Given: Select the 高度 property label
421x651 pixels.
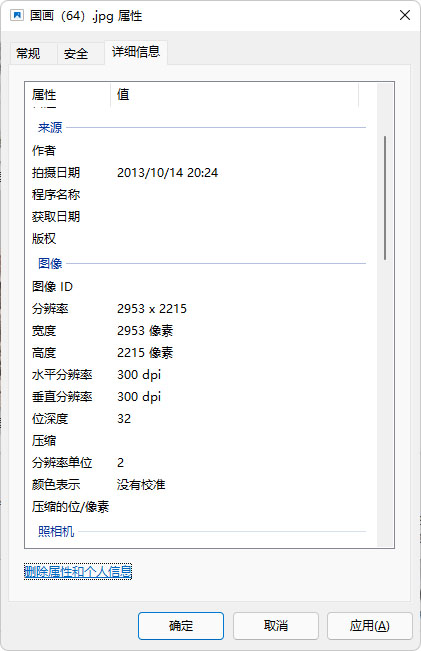Looking at the screenshot, I should pos(44,352).
